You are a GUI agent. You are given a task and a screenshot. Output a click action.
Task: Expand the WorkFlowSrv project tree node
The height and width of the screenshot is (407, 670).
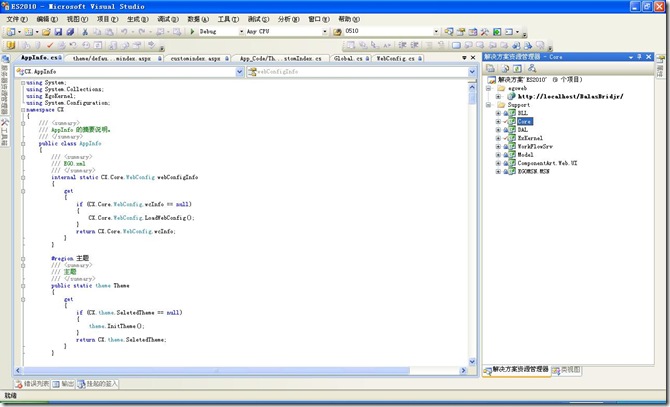coord(498,147)
